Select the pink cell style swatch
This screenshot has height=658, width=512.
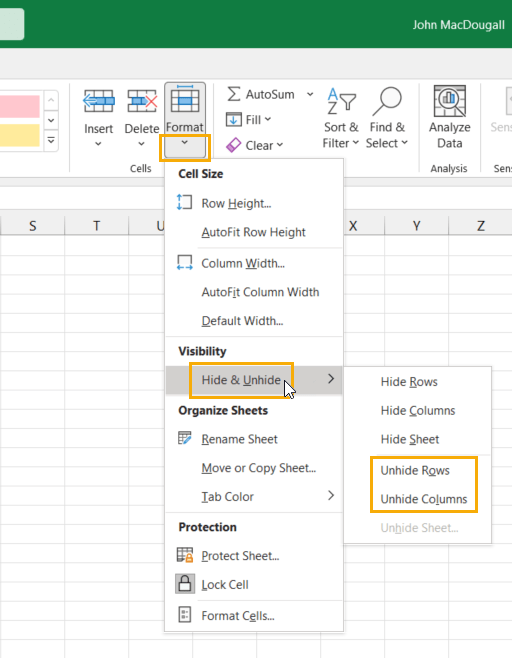tap(20, 106)
